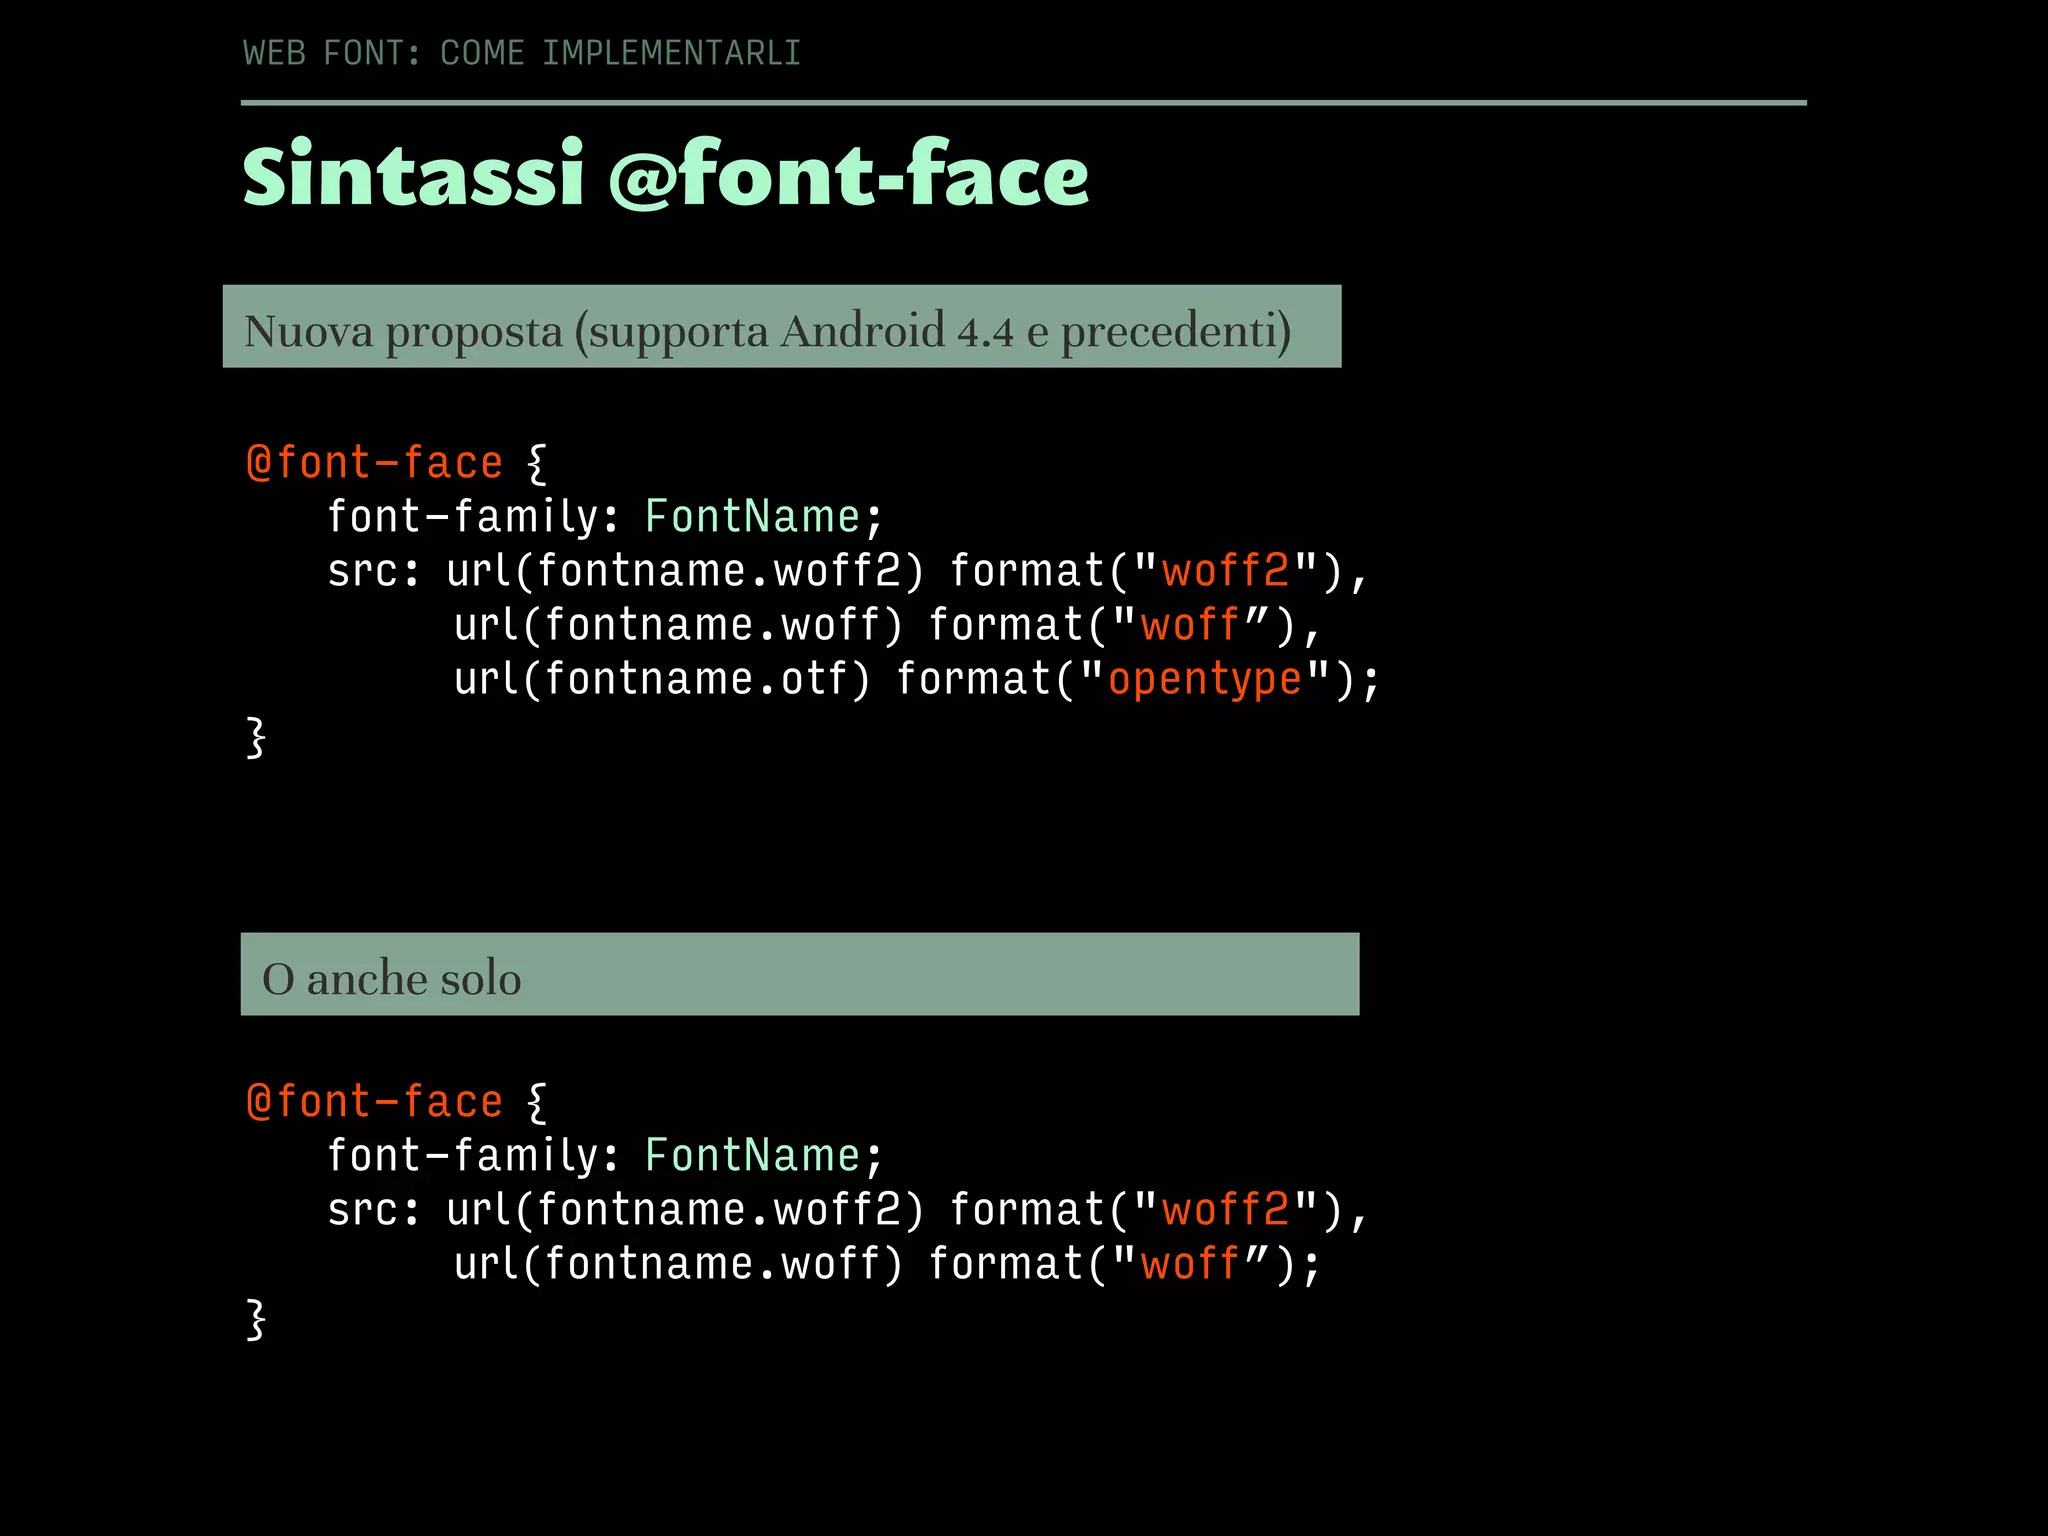
Task: Click the first '@font-face {' code line
Action: point(397,463)
